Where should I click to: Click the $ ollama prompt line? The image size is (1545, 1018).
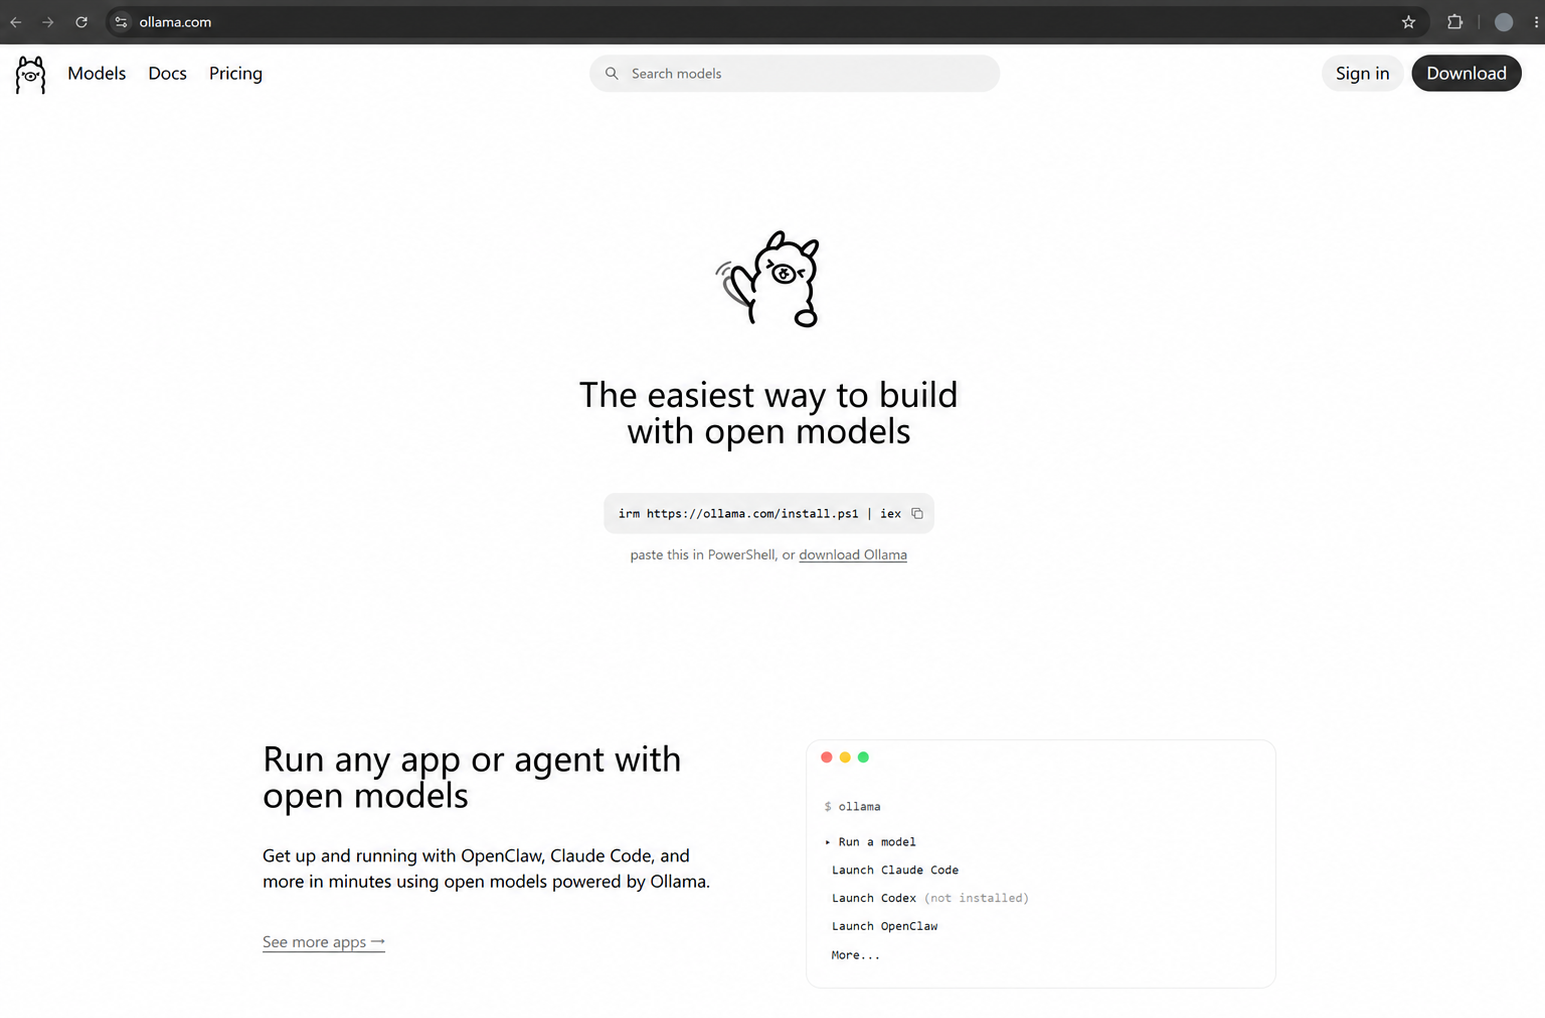pyautogui.click(x=853, y=806)
